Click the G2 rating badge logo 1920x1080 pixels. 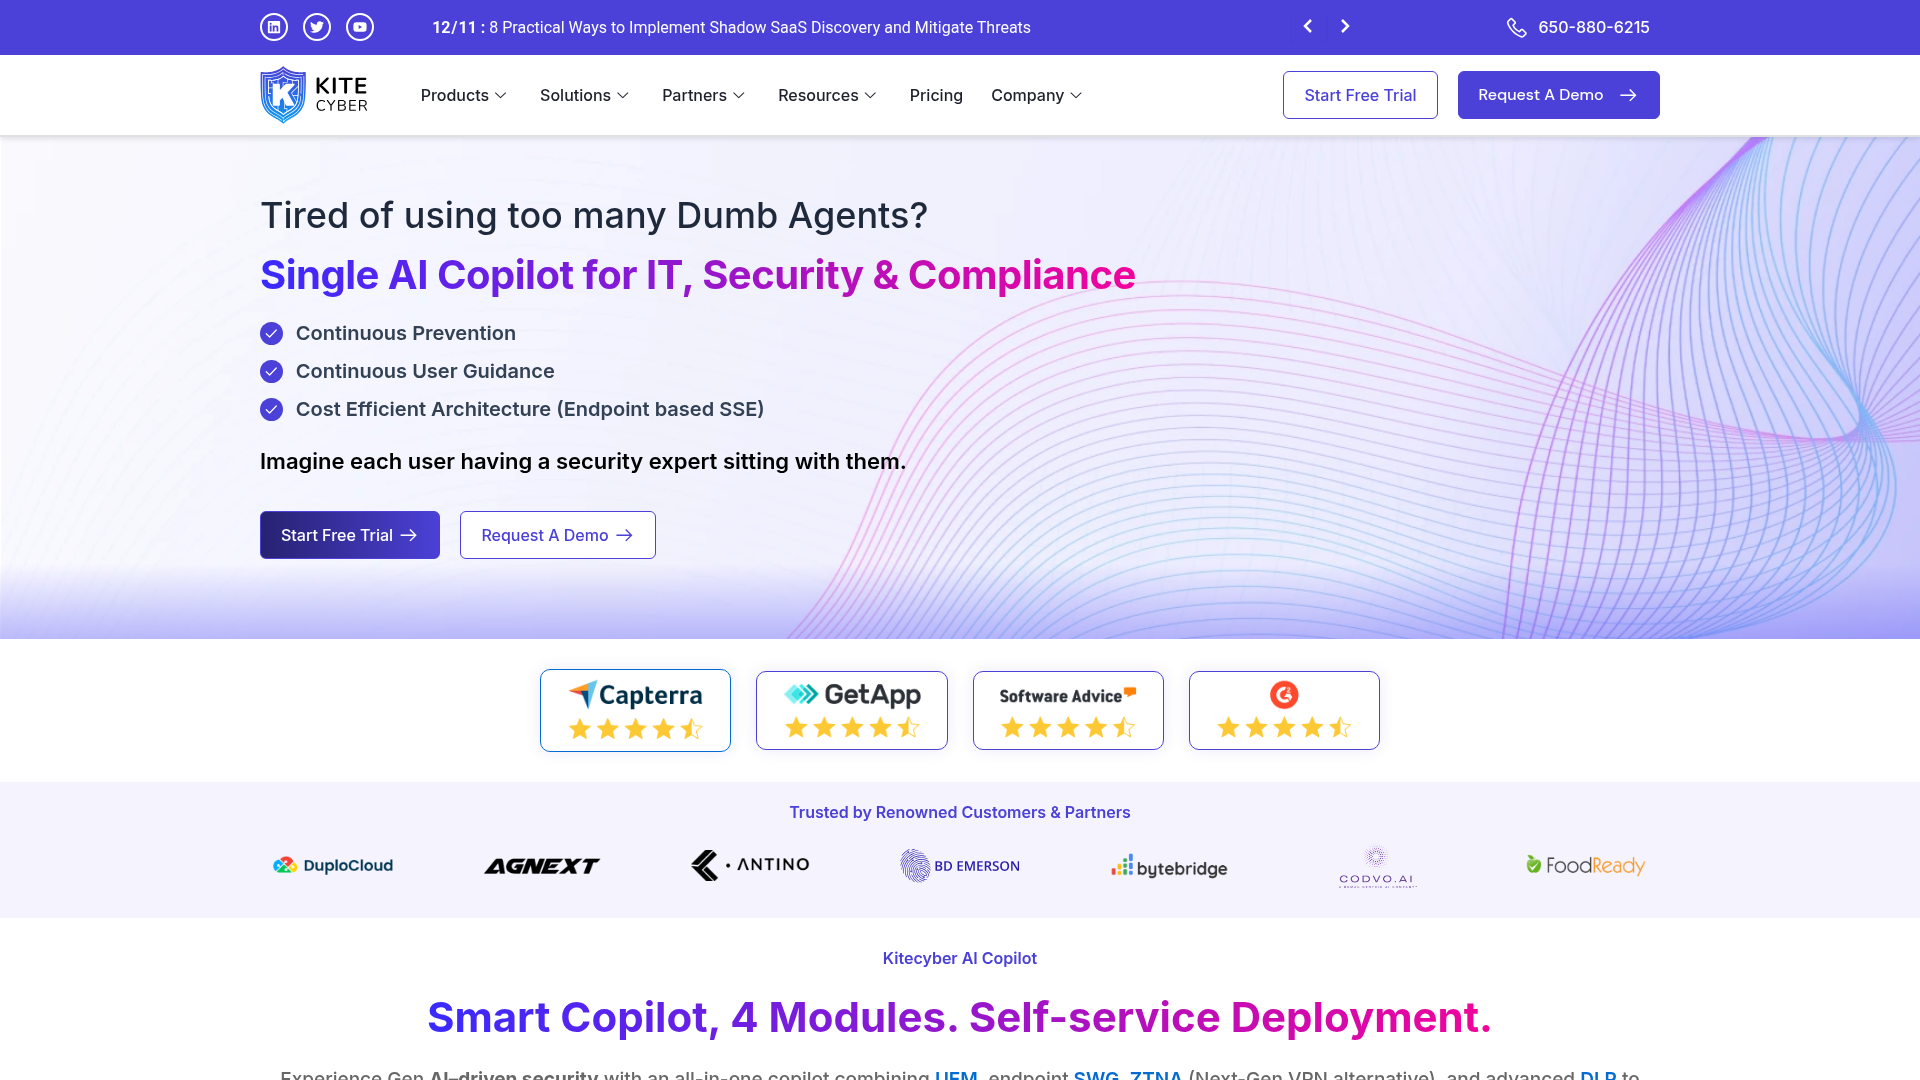[1284, 695]
